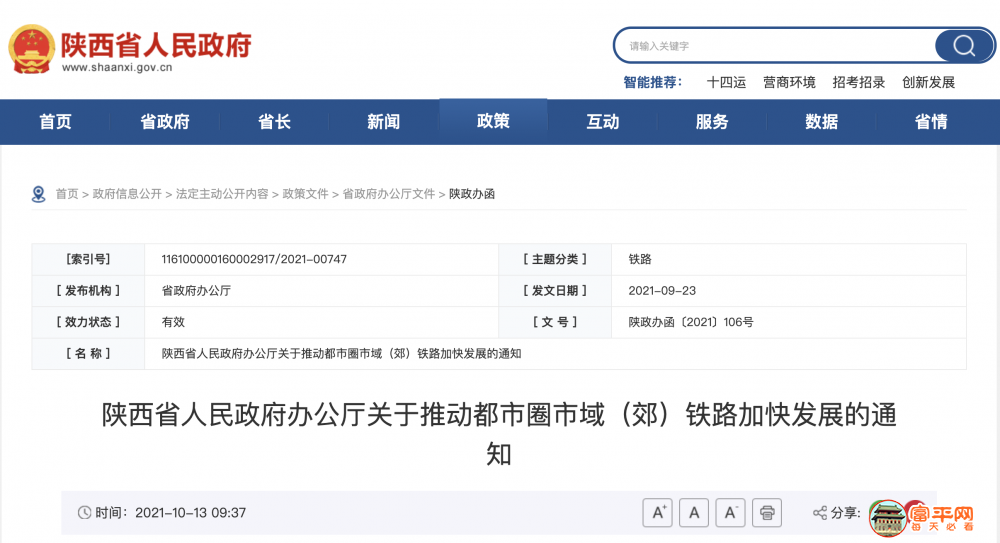Reset font size with middle A button
The height and width of the screenshot is (543, 1000).
[x=694, y=513]
